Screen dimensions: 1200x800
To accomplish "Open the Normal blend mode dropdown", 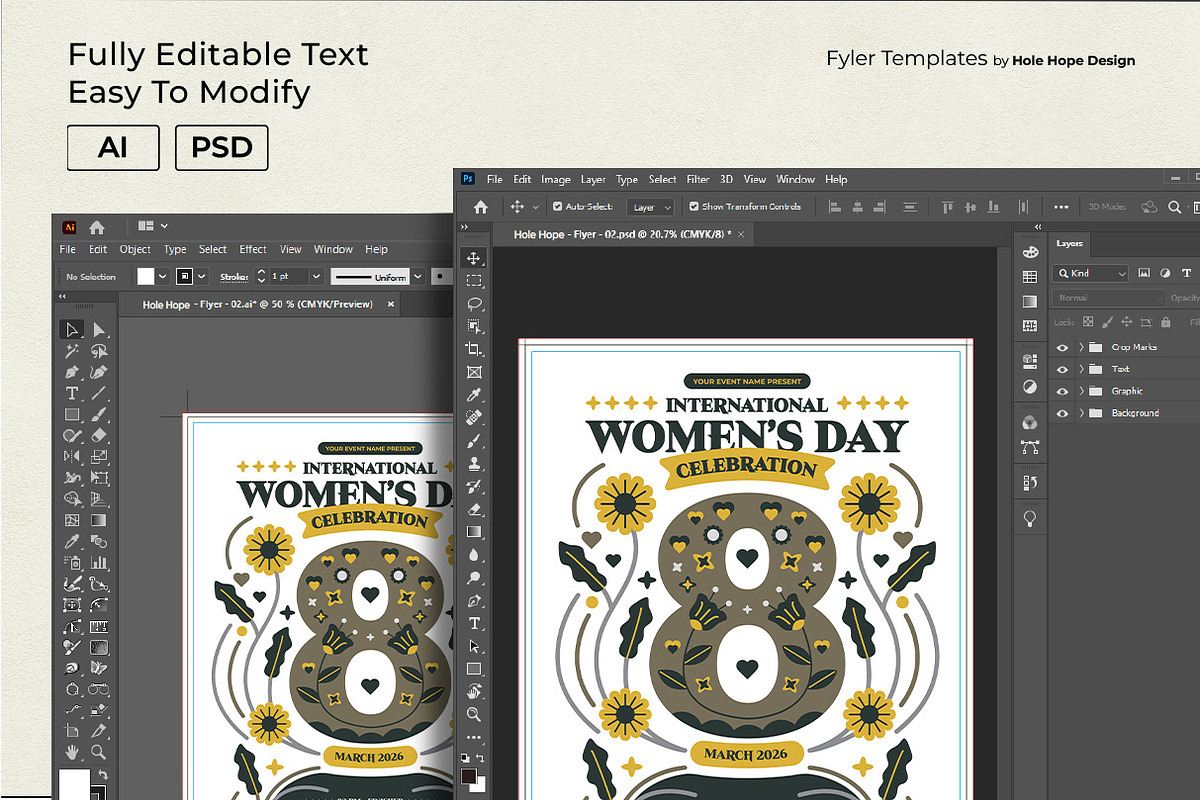I will click(1109, 298).
